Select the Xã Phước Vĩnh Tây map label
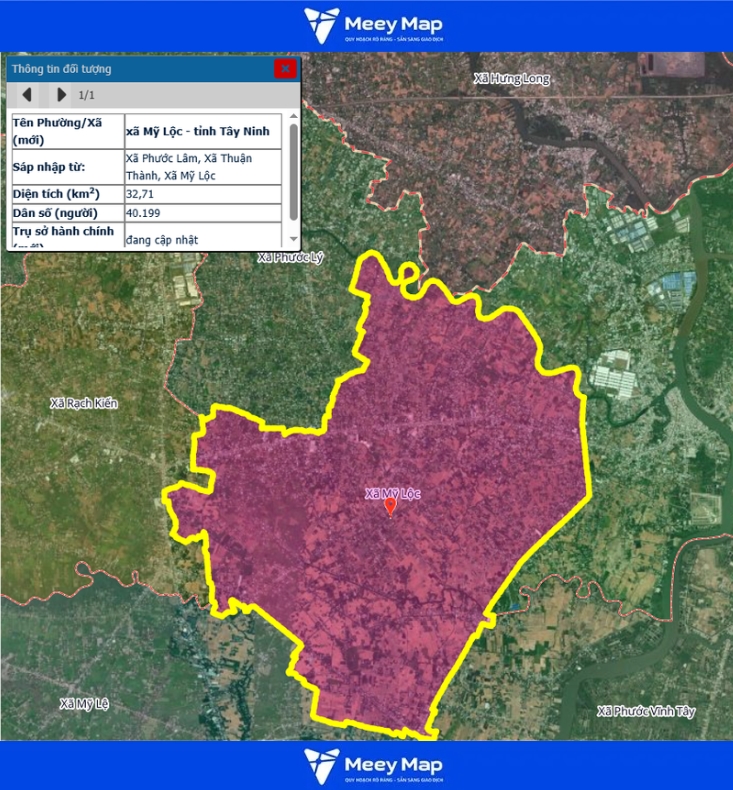This screenshot has height=790, width=733. pyautogui.click(x=645, y=711)
